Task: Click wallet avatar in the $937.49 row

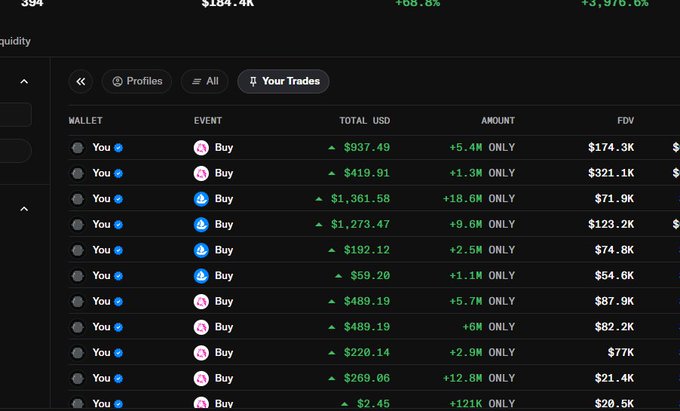Action: [78, 148]
